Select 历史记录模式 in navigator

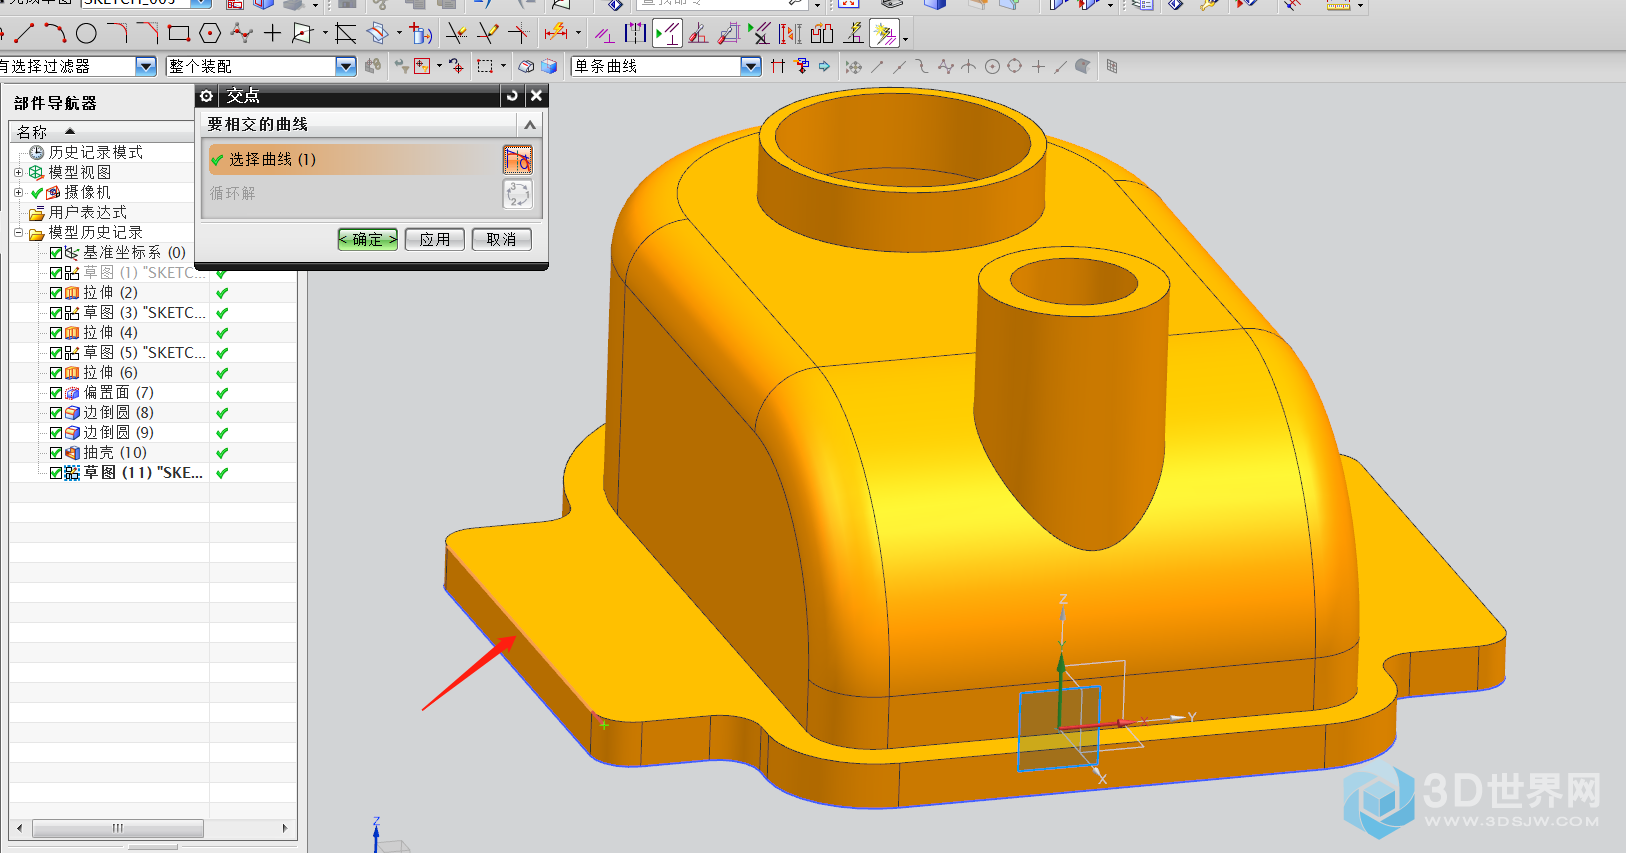95,152
